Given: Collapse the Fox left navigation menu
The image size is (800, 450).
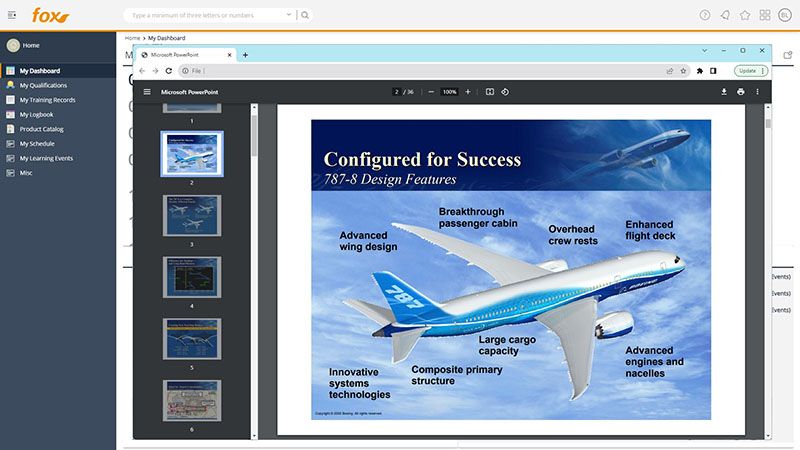Looking at the screenshot, I should 12,15.
